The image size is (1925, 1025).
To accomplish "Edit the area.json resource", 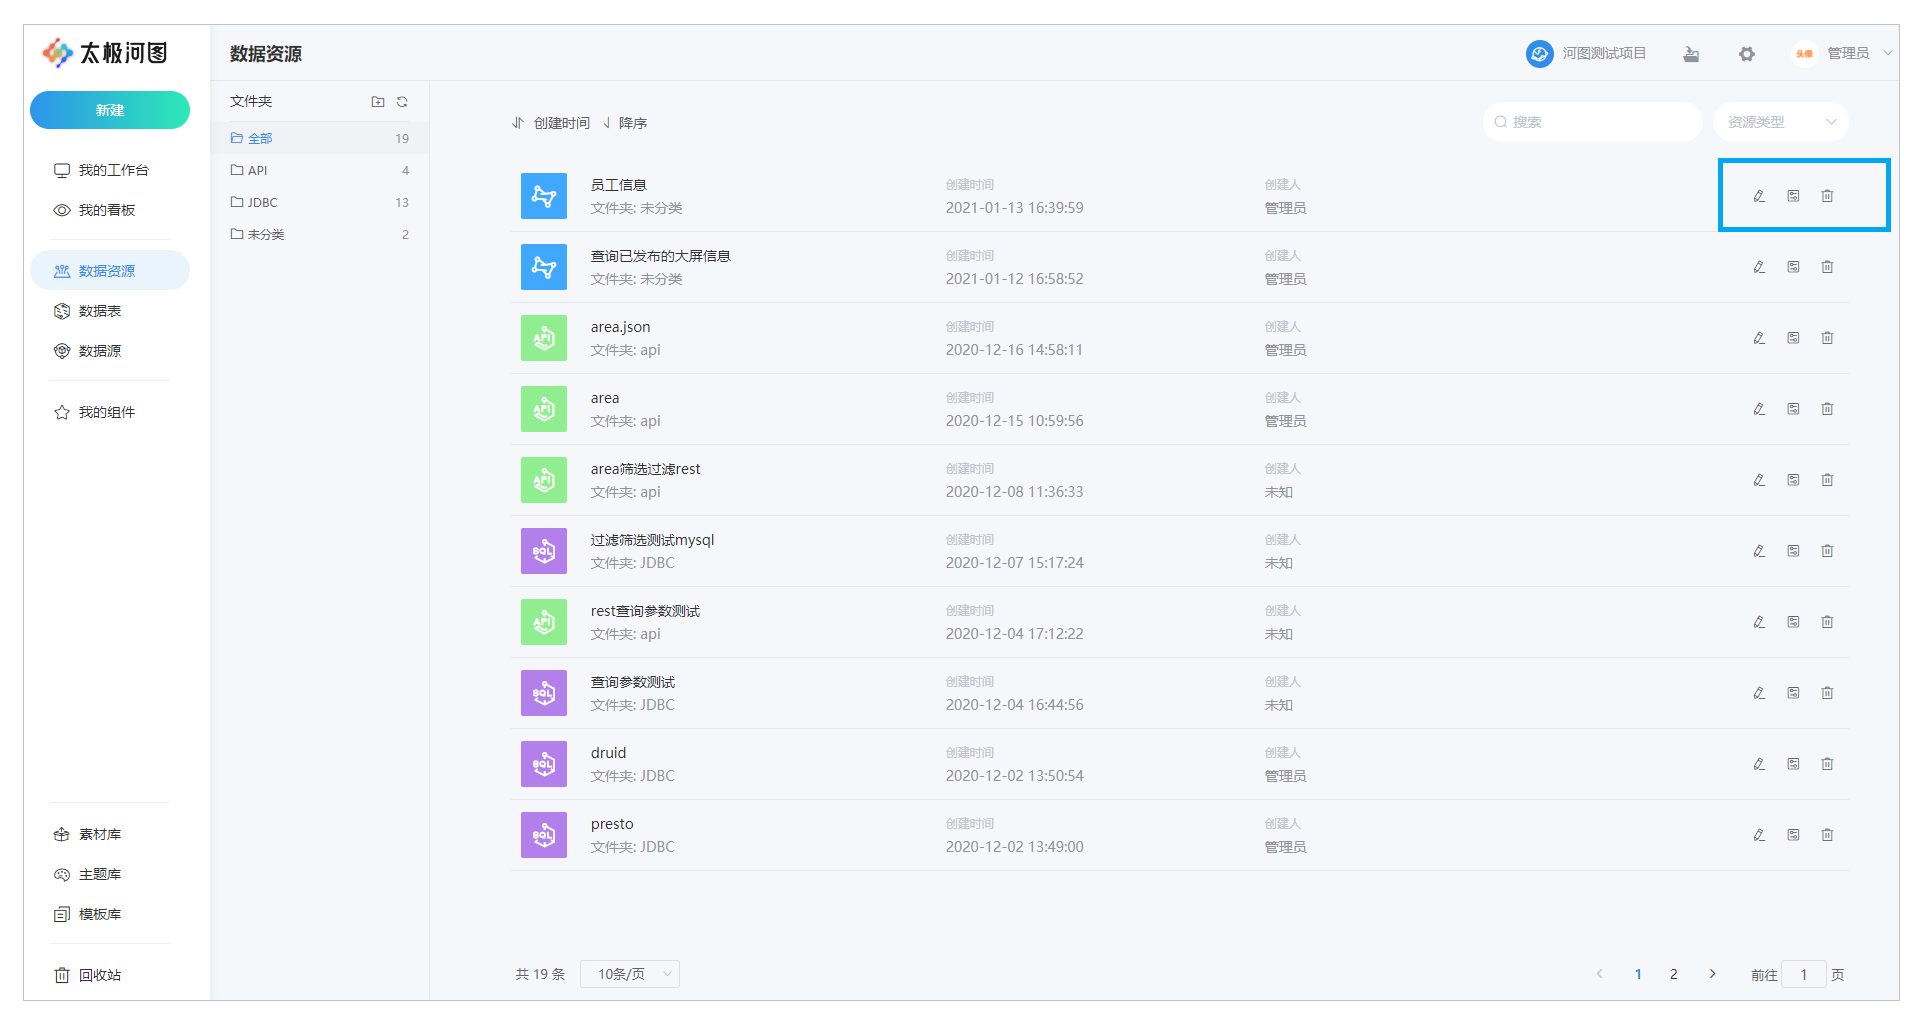I will point(1759,338).
